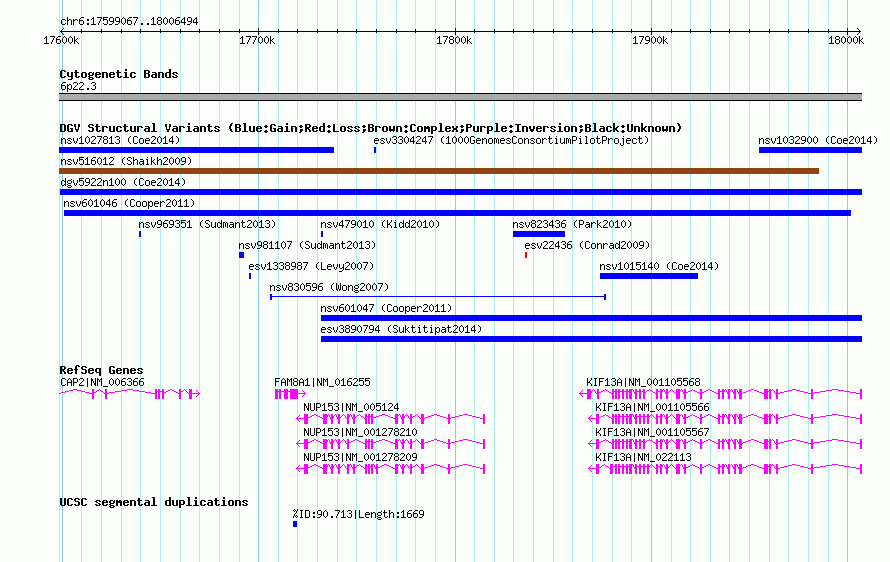The image size is (890, 562).
Task: Click the KIF13A|NM_001105568 transcript label
Action: (x=643, y=383)
